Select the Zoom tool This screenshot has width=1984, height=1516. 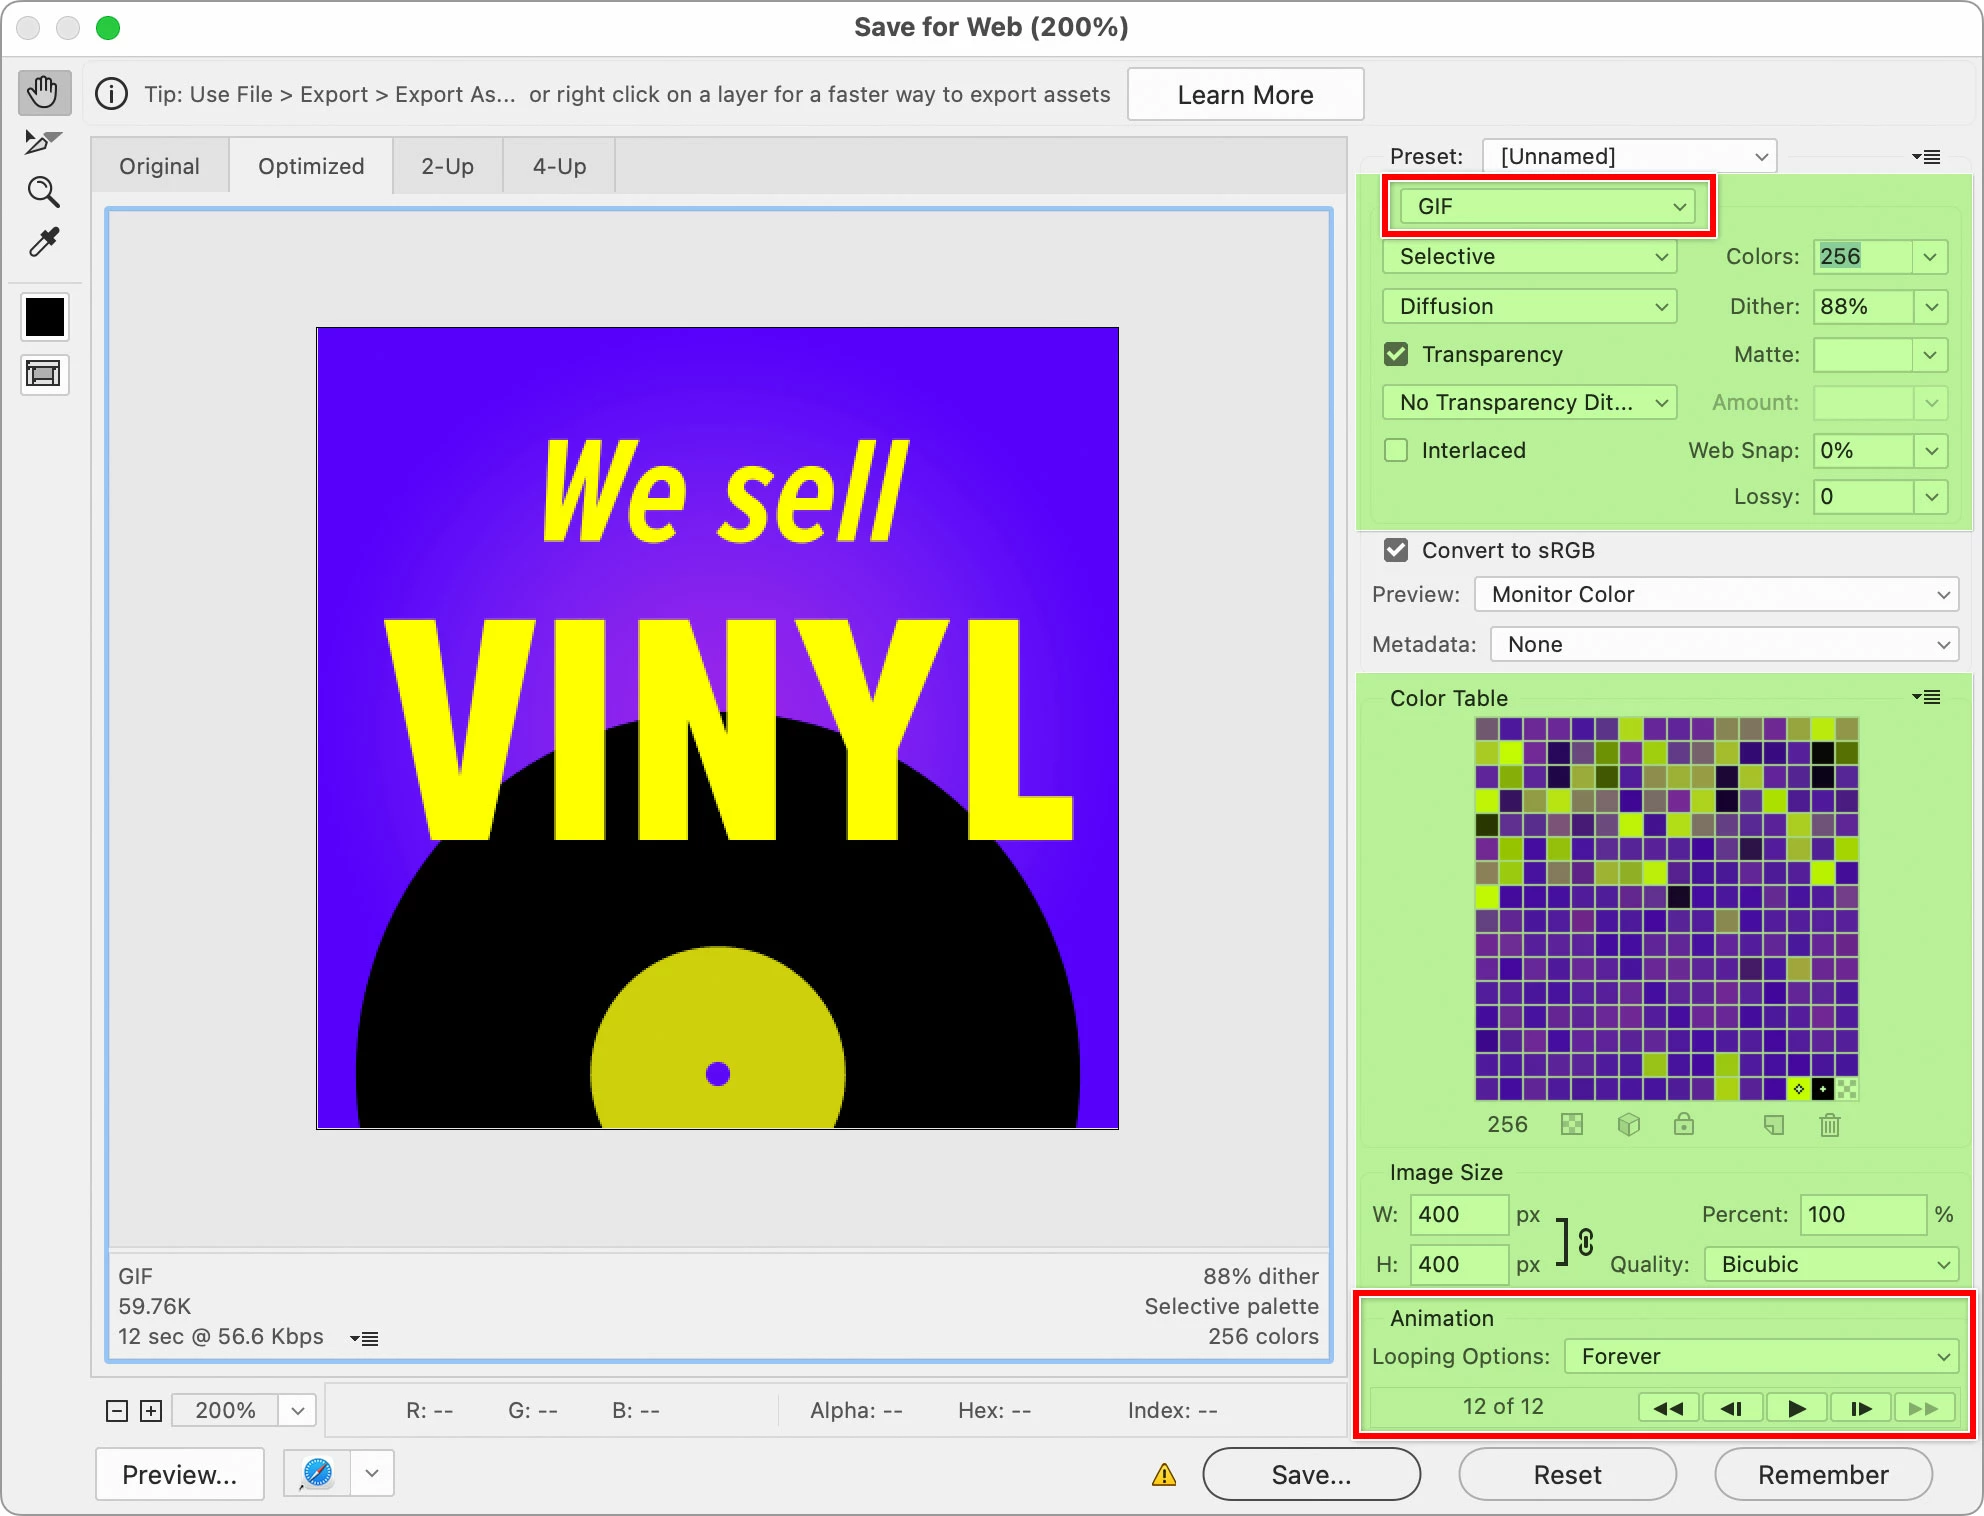click(43, 191)
